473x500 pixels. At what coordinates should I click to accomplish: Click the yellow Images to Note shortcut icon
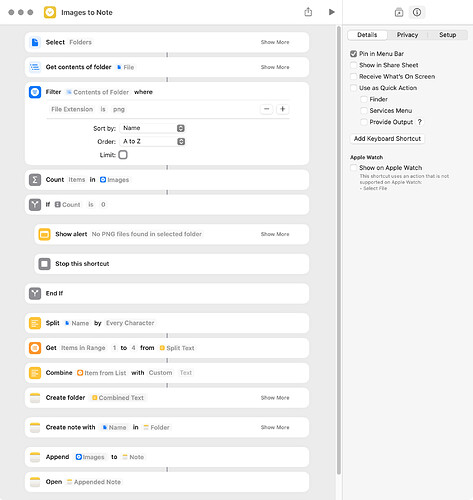pyautogui.click(x=50, y=12)
